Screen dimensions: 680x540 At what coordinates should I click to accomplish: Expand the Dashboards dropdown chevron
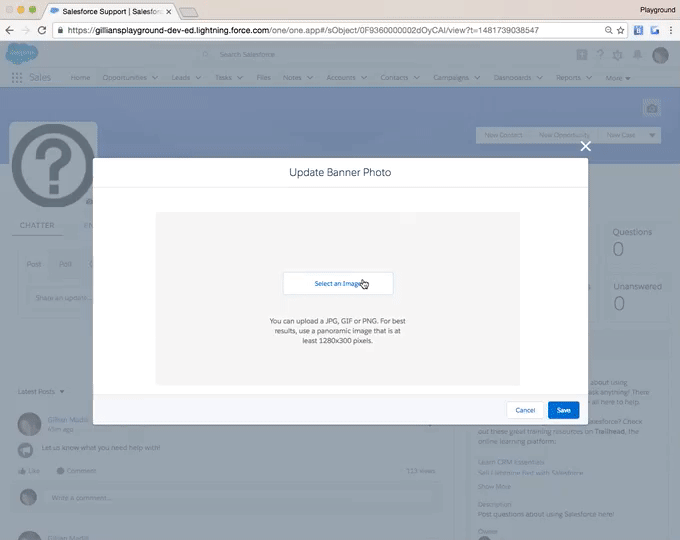pyautogui.click(x=539, y=78)
